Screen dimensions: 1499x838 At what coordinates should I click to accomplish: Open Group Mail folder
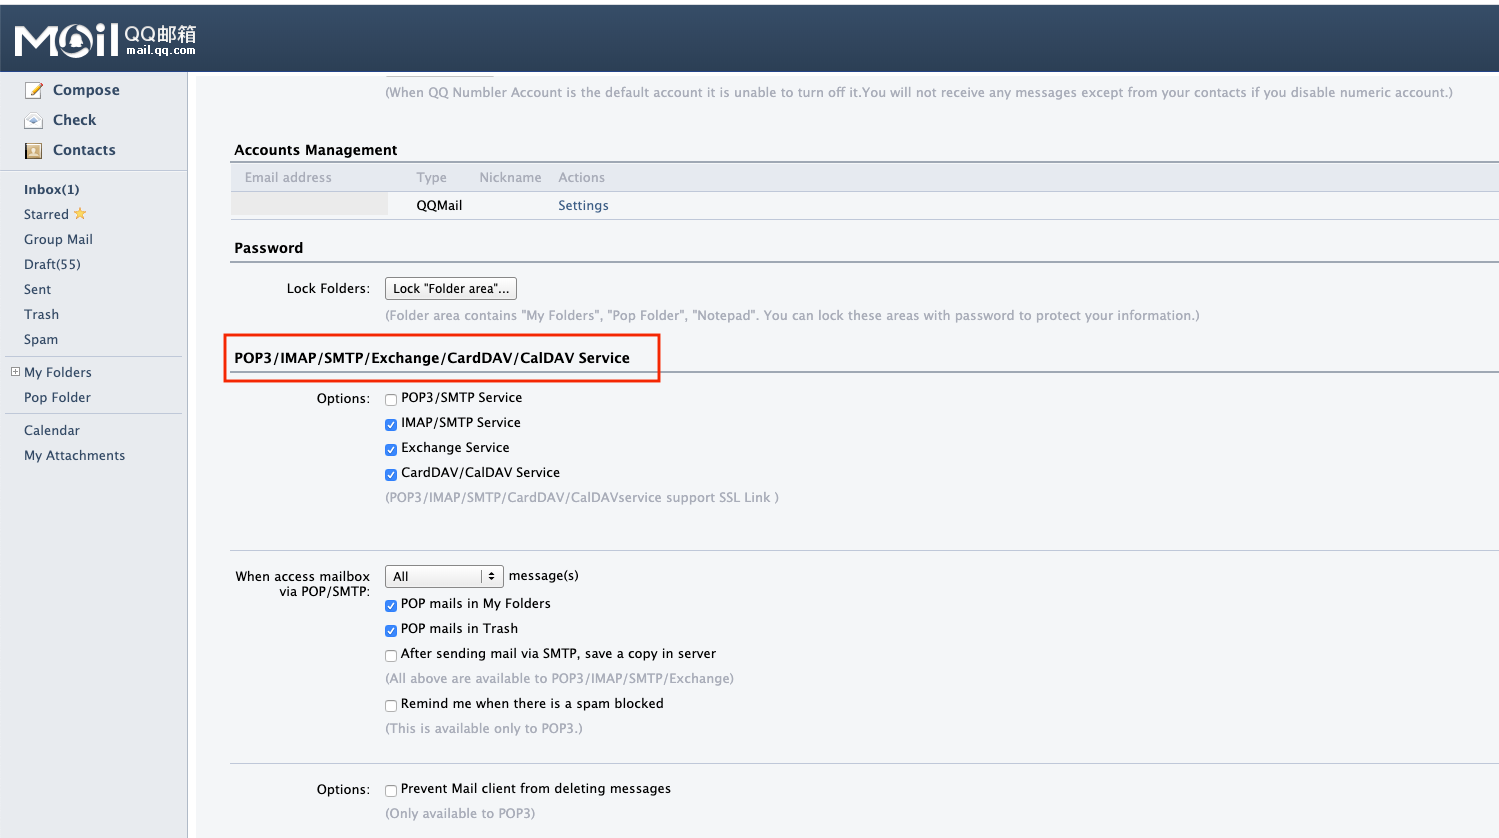(58, 239)
